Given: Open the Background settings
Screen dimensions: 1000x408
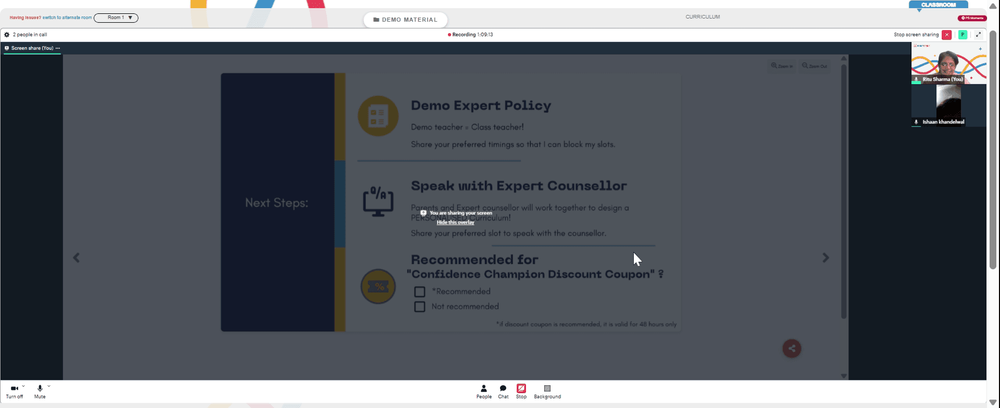Looking at the screenshot, I should pos(547,391).
